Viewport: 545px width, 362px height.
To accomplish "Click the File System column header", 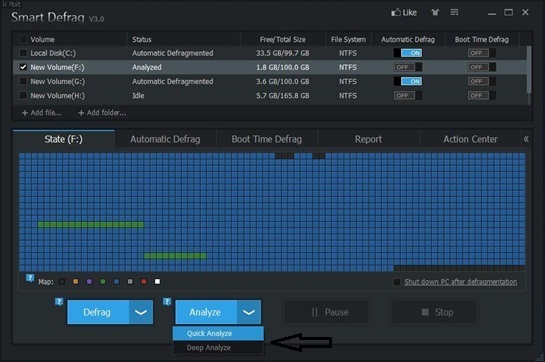I will point(348,39).
